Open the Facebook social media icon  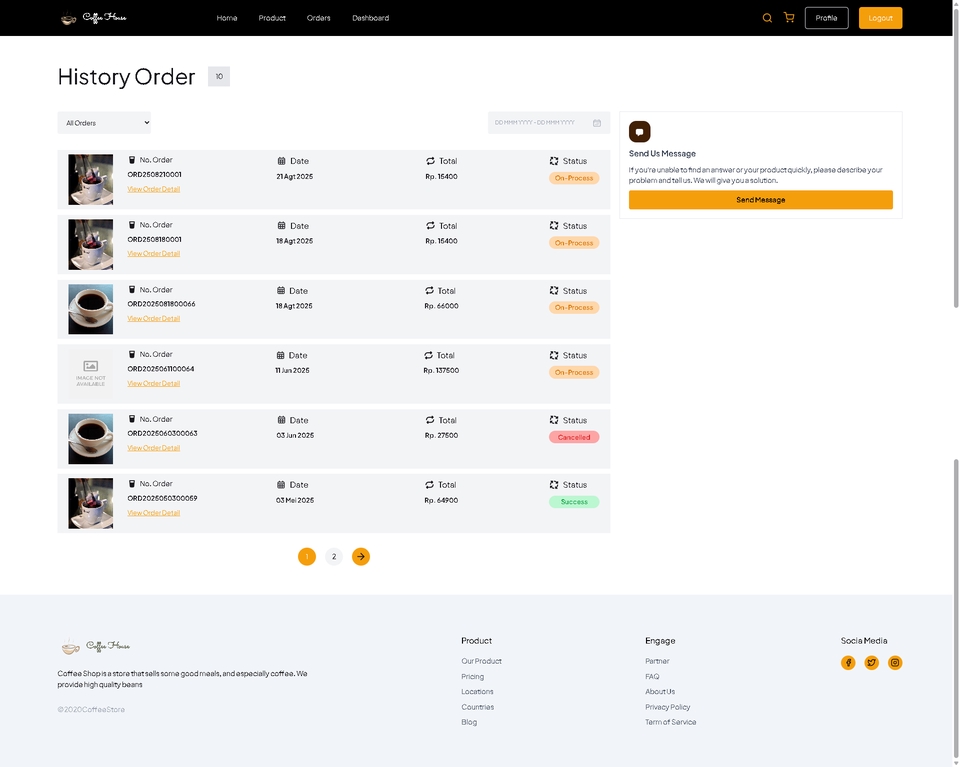[x=848, y=662]
